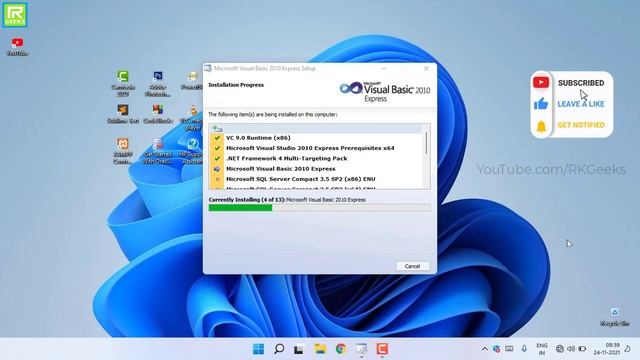Show hidden system tray icons
The image size is (640, 360).
pos(484,349)
